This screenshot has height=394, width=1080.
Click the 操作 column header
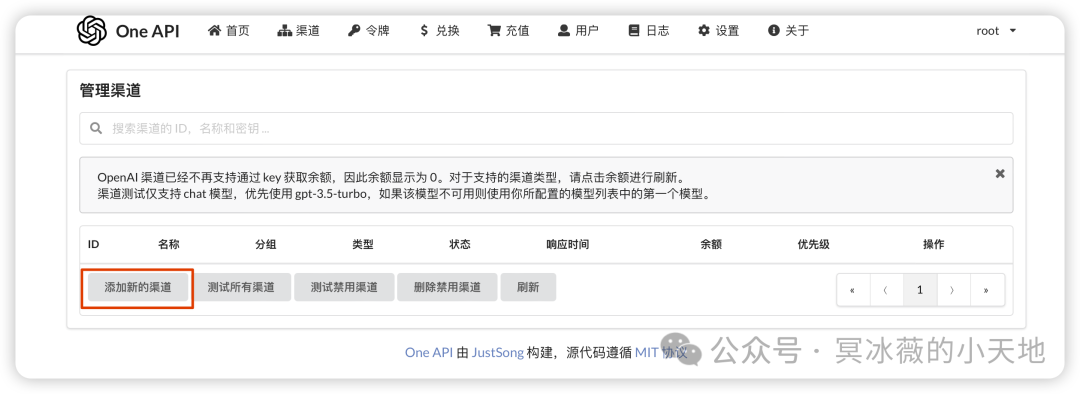pos(933,245)
